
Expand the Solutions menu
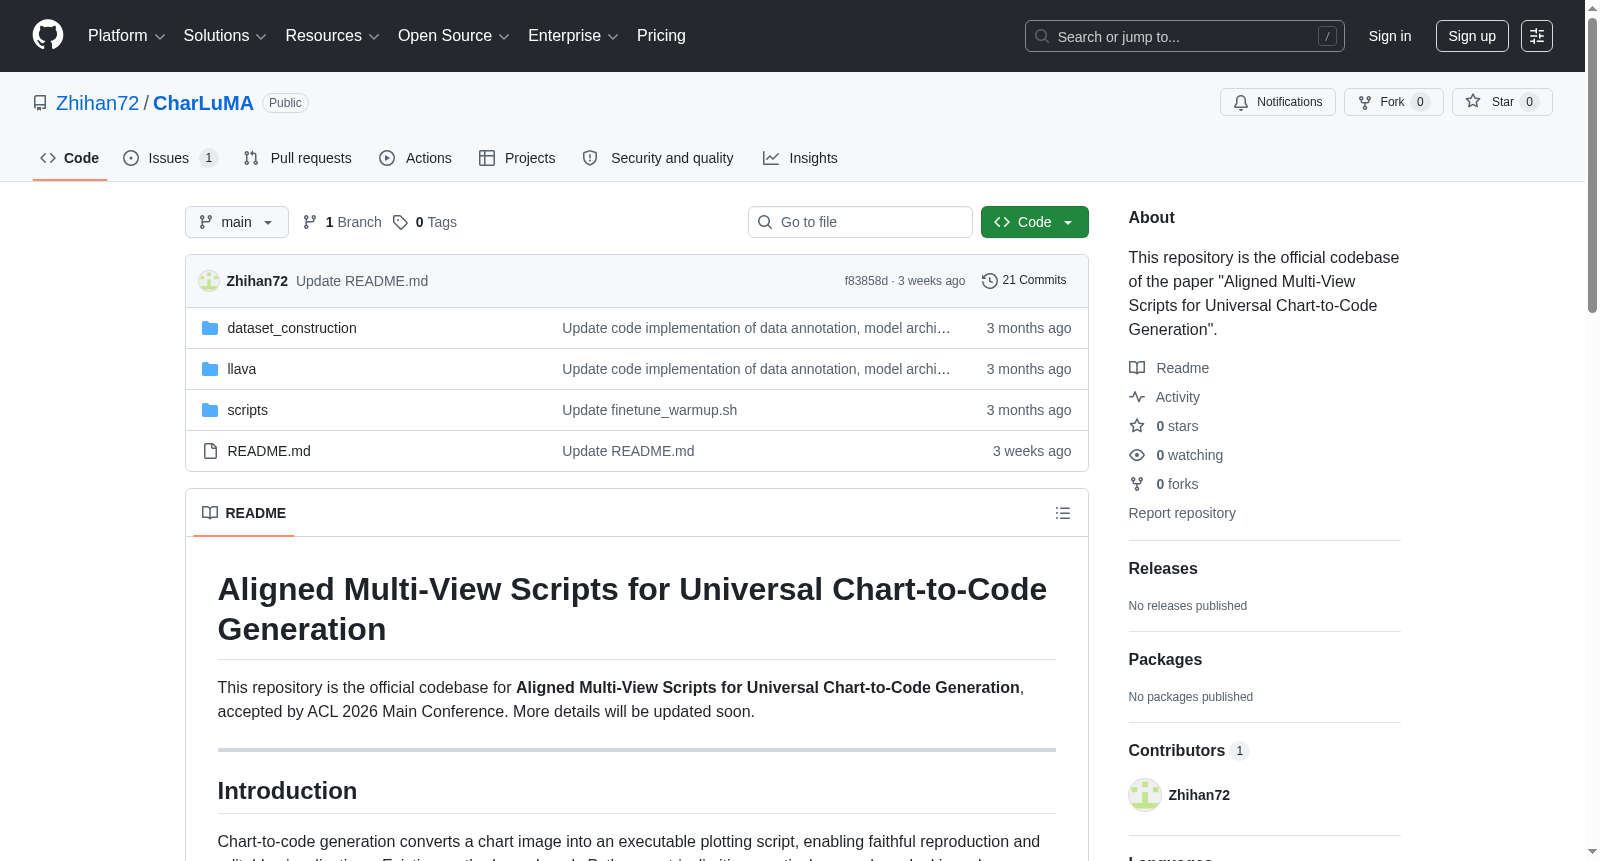pyautogui.click(x=225, y=36)
